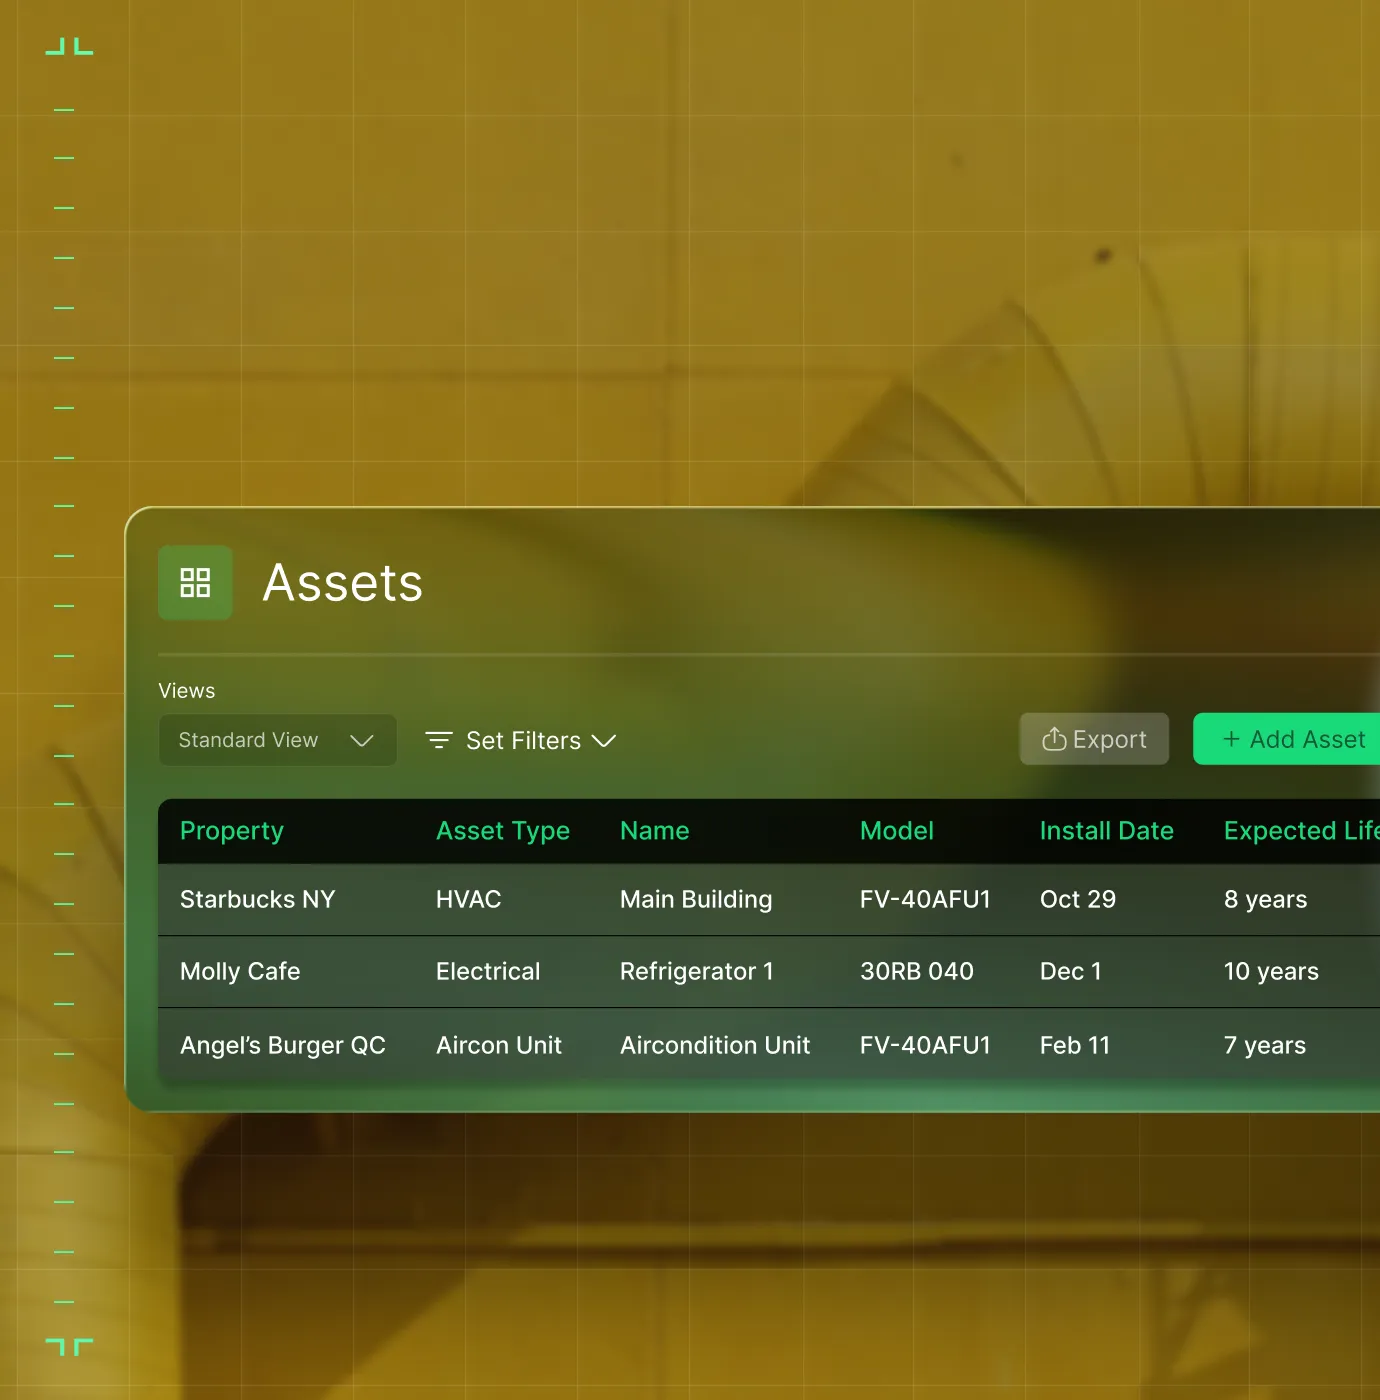
Task: Click the 7 years expected life cell
Action: [1265, 1045]
